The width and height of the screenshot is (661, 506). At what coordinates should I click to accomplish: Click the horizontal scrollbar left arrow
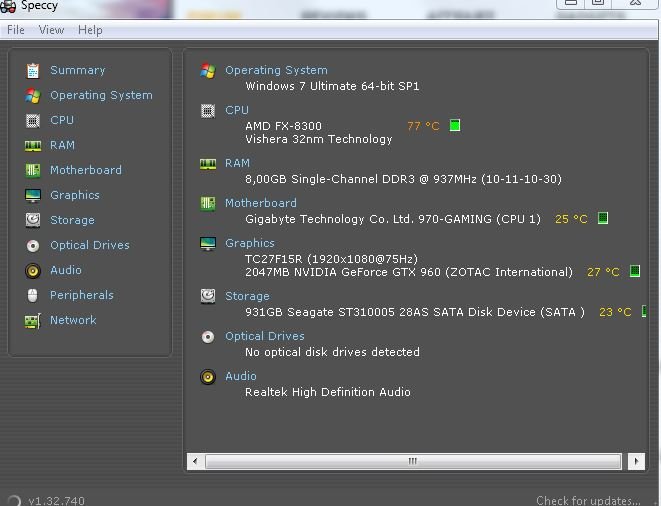195,461
